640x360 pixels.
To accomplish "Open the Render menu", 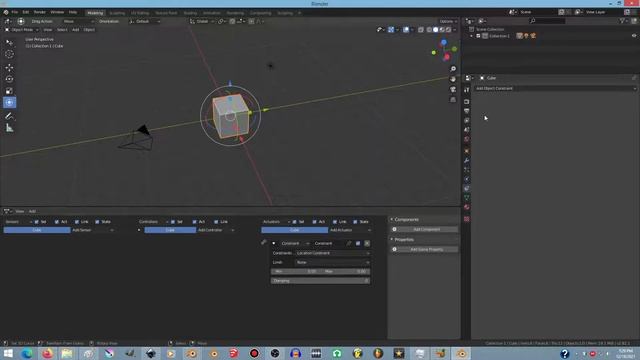I will [40, 12].
